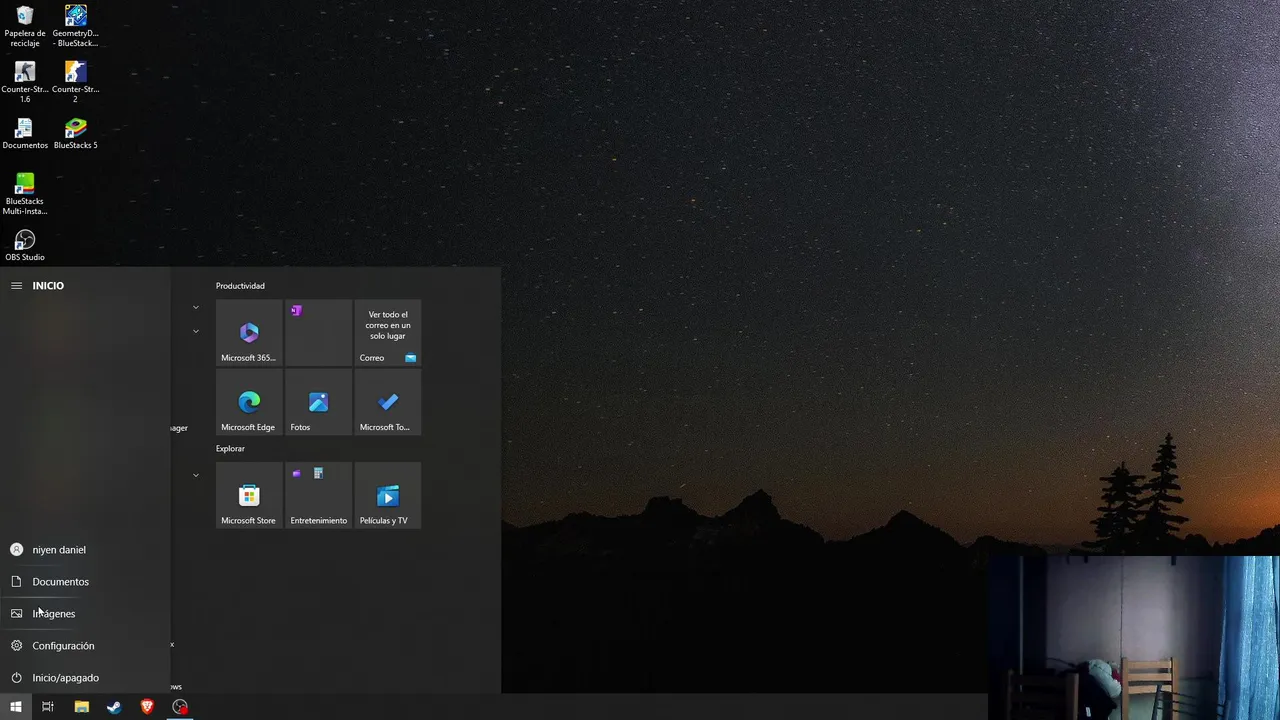1280x720 pixels.
Task: Open the OneNote folder tile
Action: (x=318, y=333)
